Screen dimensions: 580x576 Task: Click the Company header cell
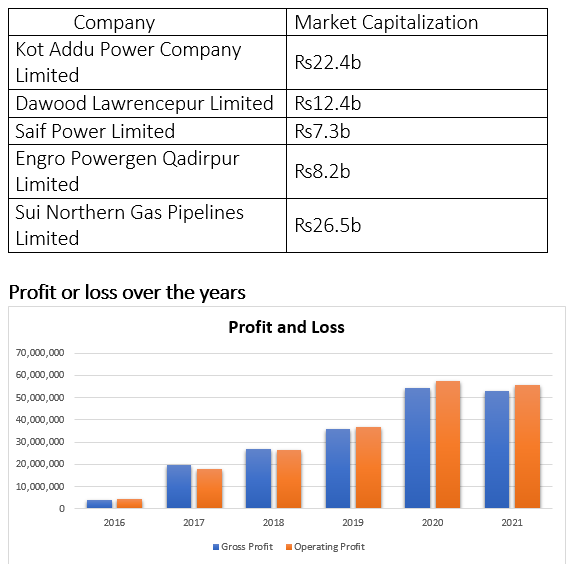coord(147,22)
